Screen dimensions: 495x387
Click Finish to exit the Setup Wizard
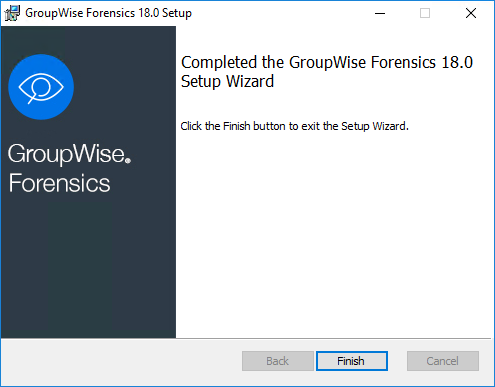pyautogui.click(x=352, y=361)
